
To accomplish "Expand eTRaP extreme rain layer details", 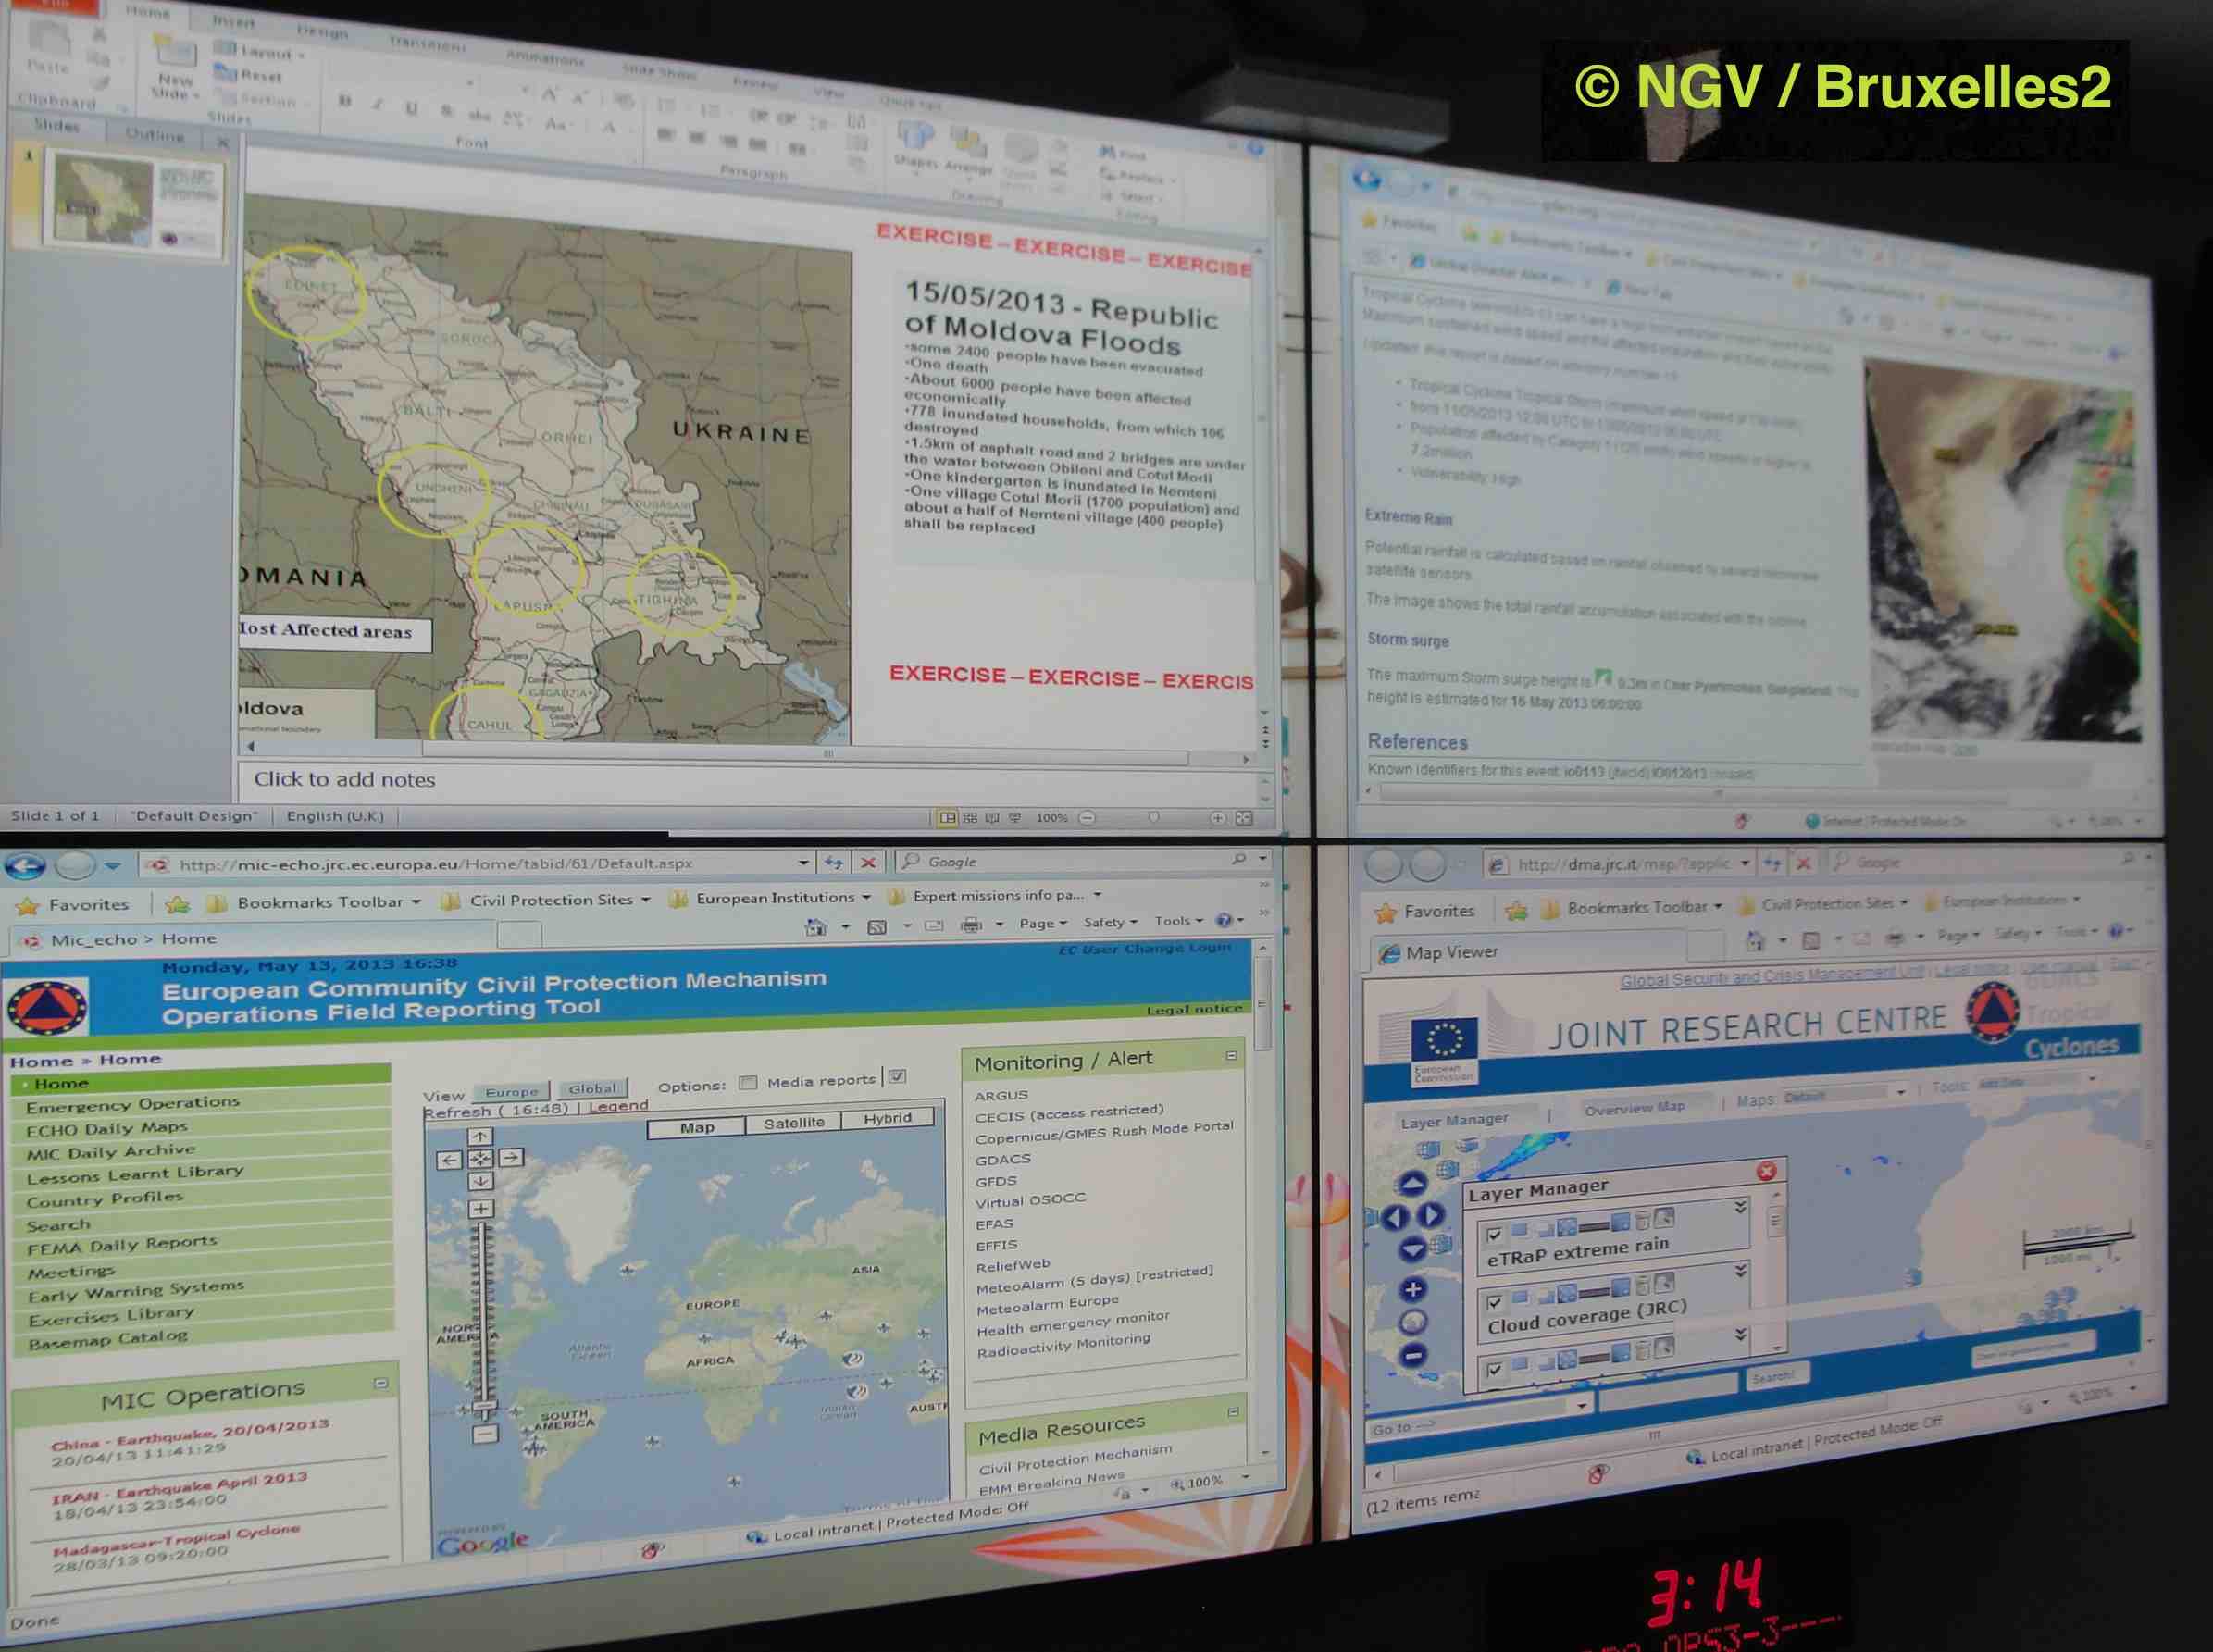I will (1740, 1207).
